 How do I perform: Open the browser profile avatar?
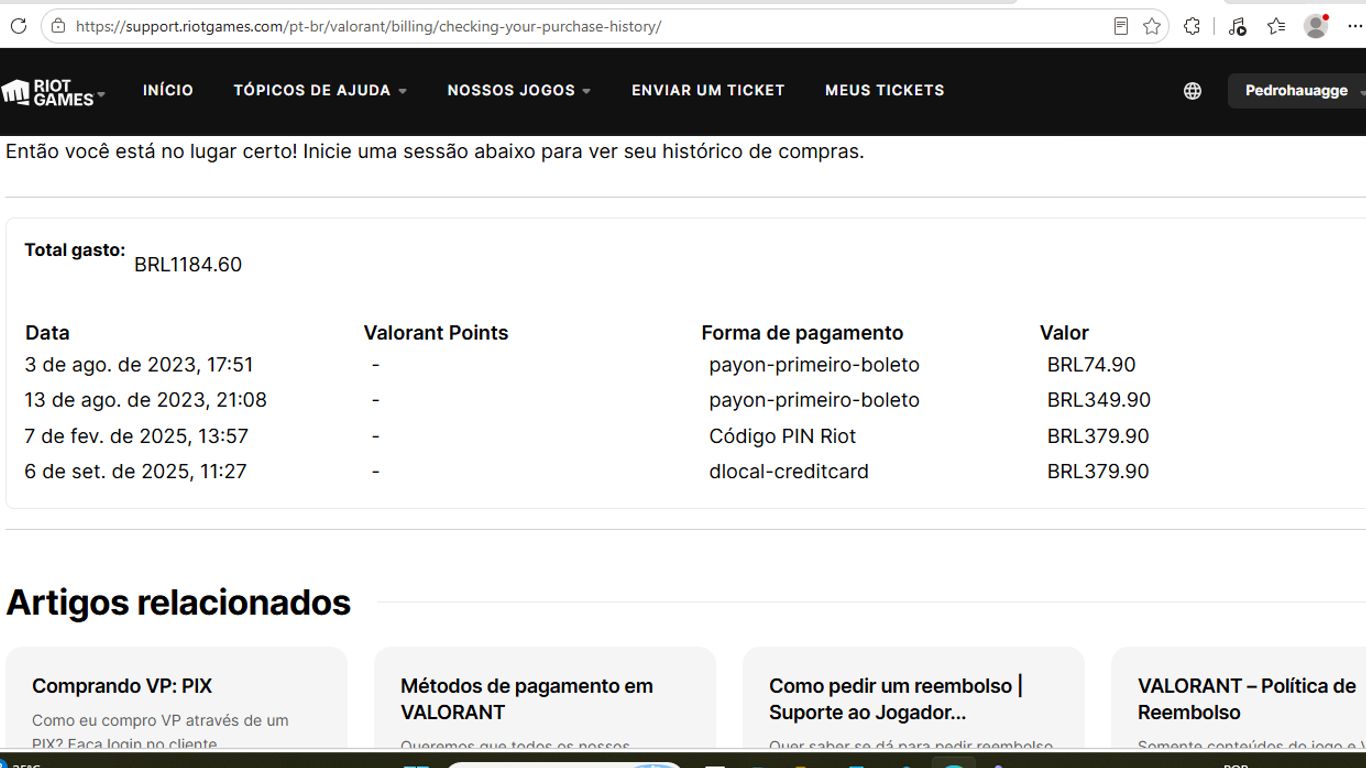pos(1316,26)
